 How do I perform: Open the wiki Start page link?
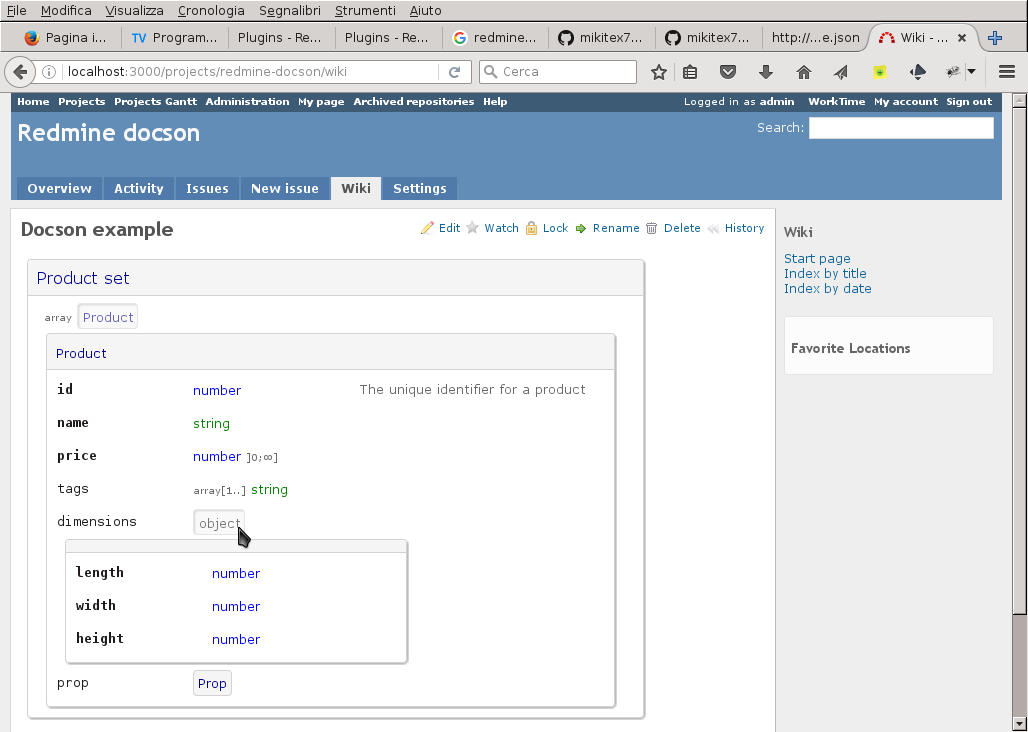pos(817,259)
